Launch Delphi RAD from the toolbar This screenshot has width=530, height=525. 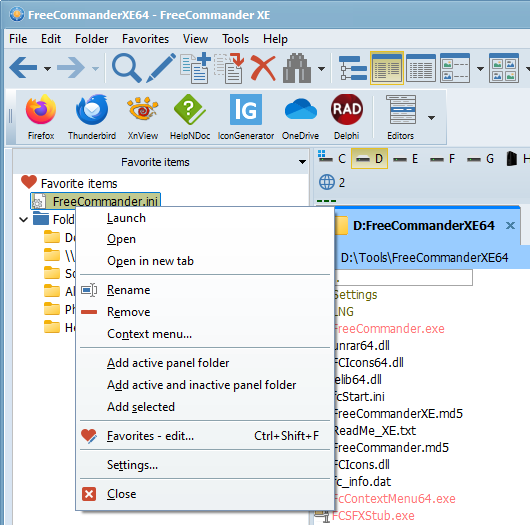click(x=347, y=117)
